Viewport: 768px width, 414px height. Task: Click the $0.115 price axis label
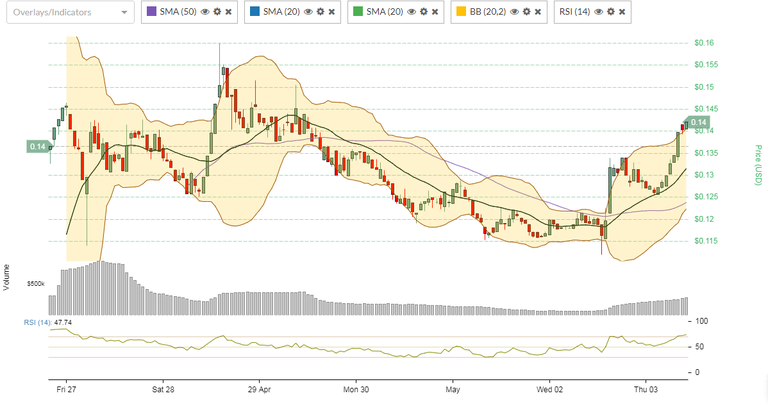pos(706,241)
